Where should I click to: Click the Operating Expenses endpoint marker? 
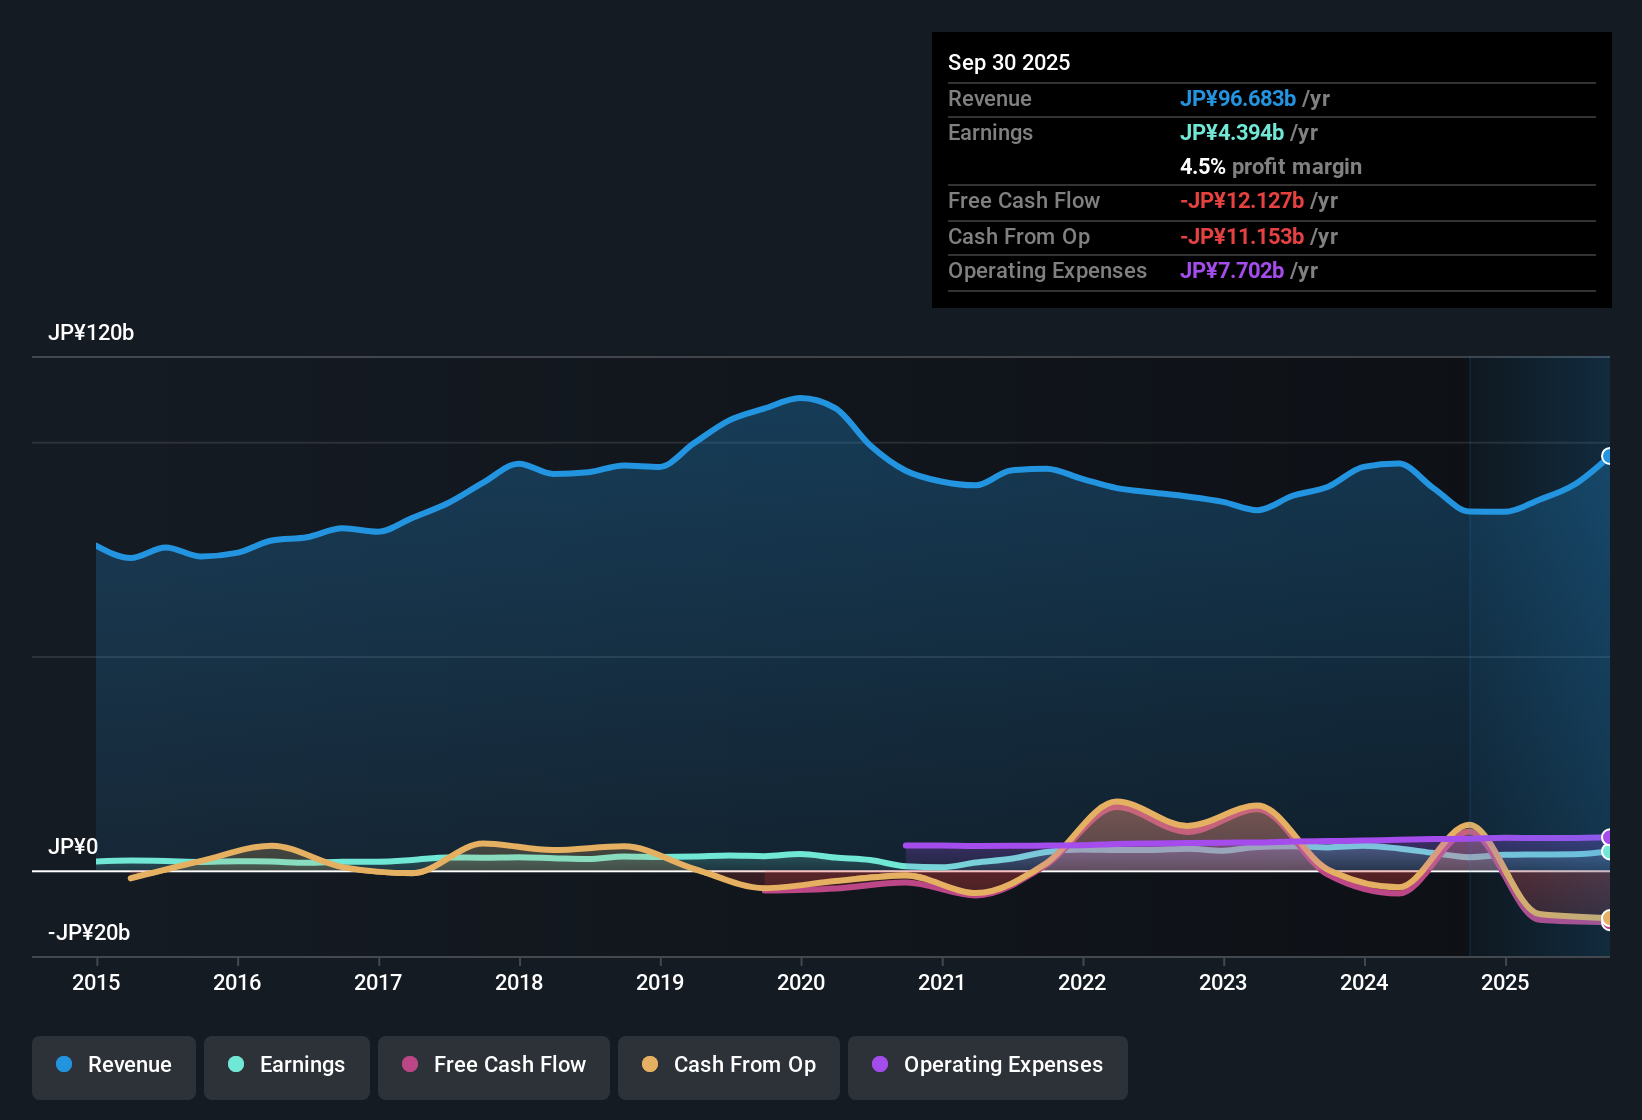1609,838
